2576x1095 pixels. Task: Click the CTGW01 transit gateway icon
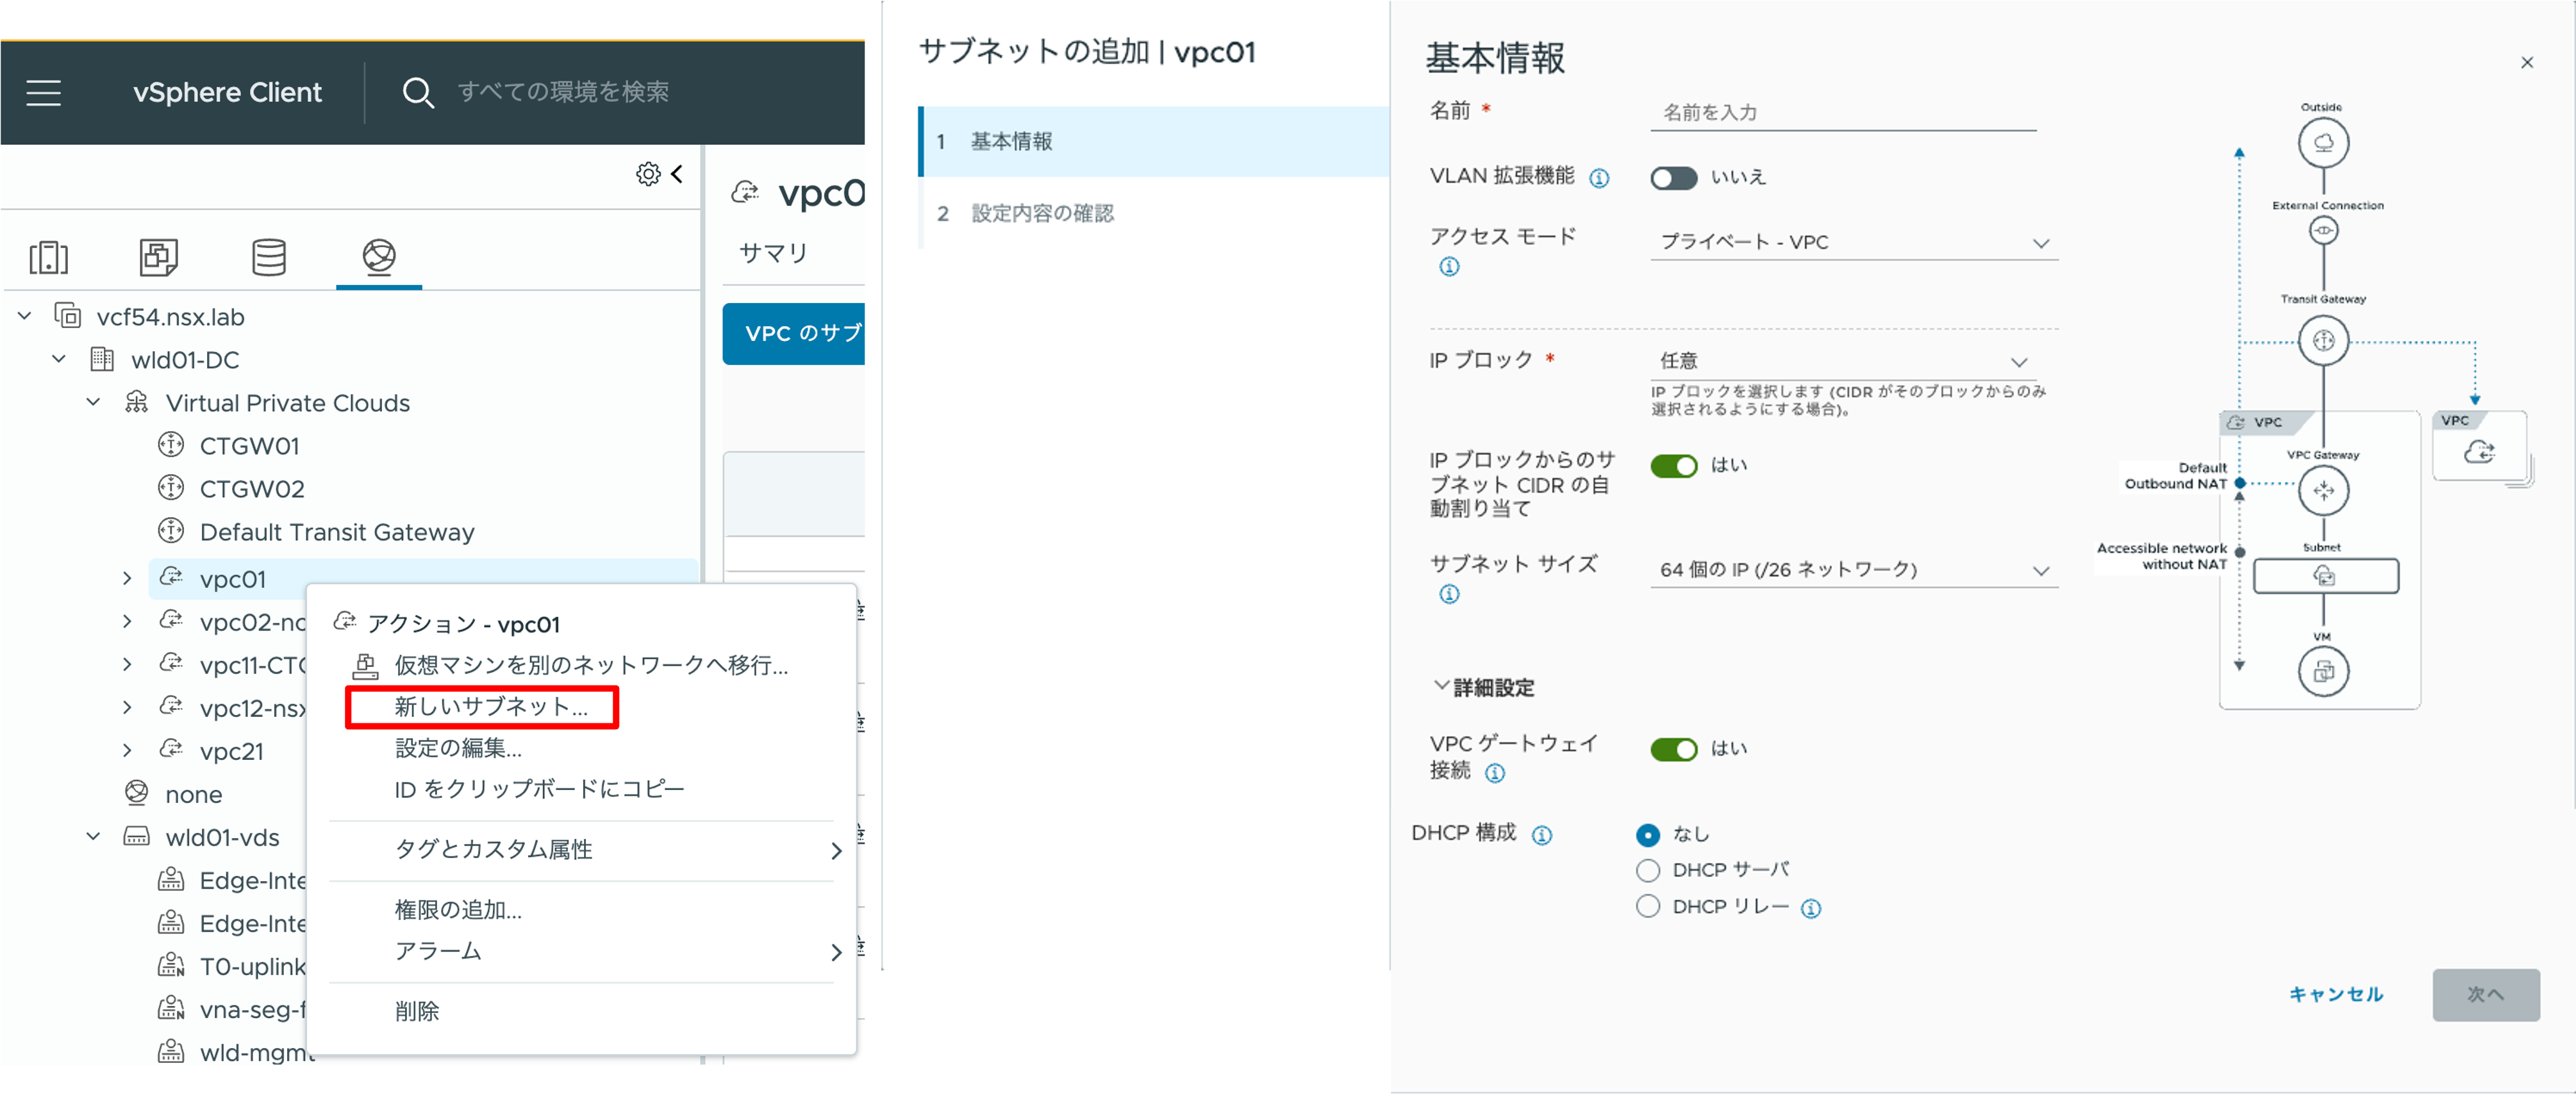point(171,445)
